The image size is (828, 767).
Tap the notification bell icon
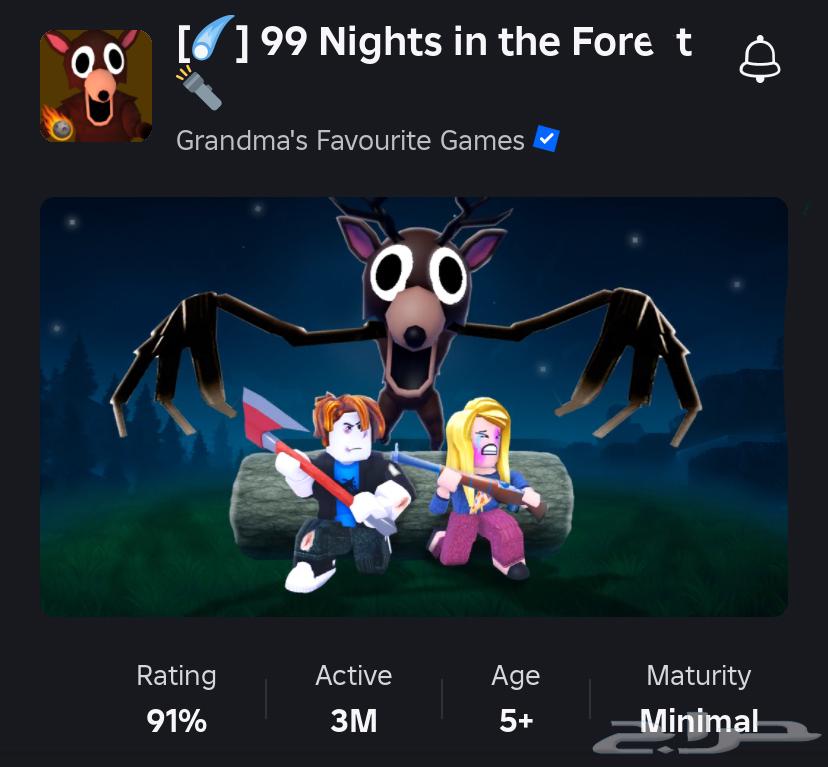[x=759, y=59]
